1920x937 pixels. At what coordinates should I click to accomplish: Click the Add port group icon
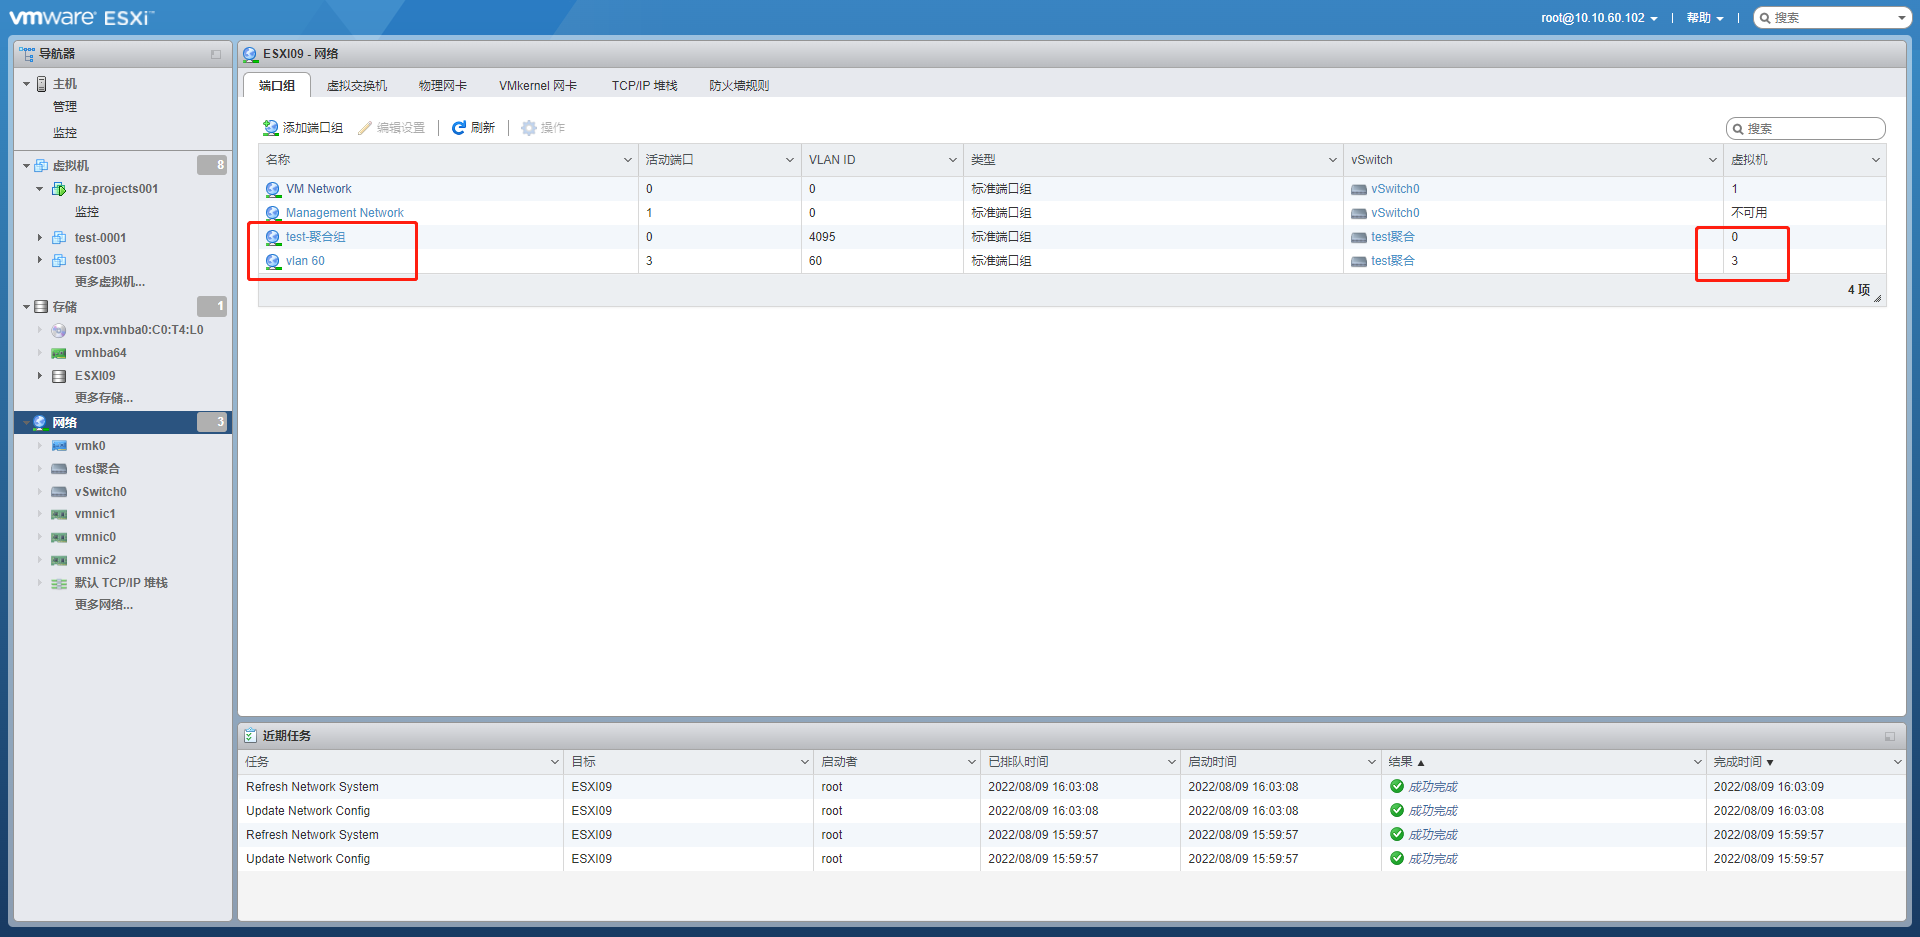coord(270,128)
